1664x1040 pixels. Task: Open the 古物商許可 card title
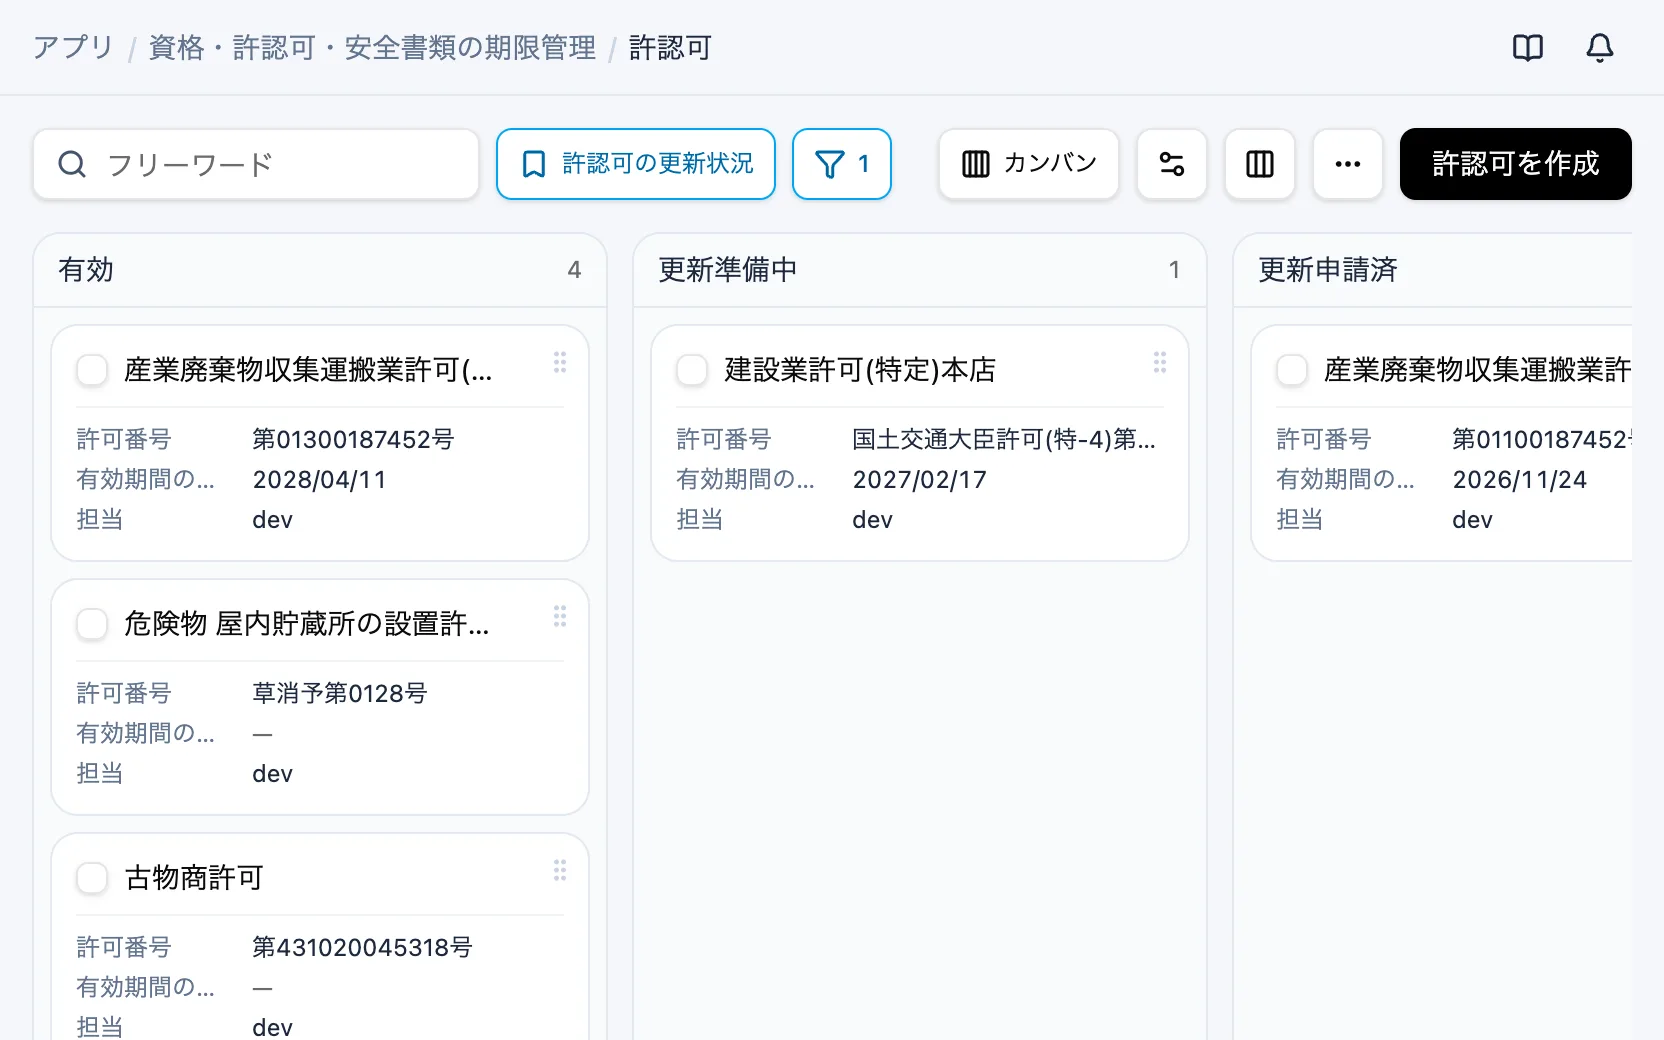tap(193, 878)
